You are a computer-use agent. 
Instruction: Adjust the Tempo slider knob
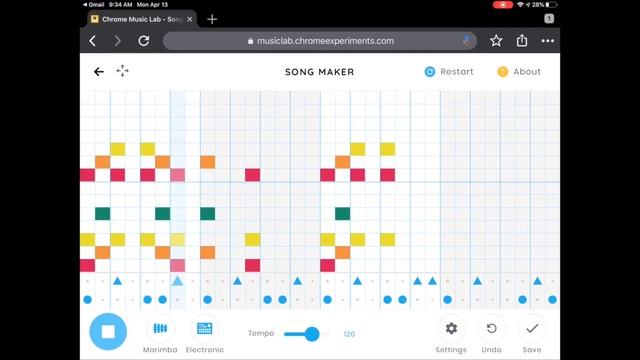pyautogui.click(x=312, y=334)
